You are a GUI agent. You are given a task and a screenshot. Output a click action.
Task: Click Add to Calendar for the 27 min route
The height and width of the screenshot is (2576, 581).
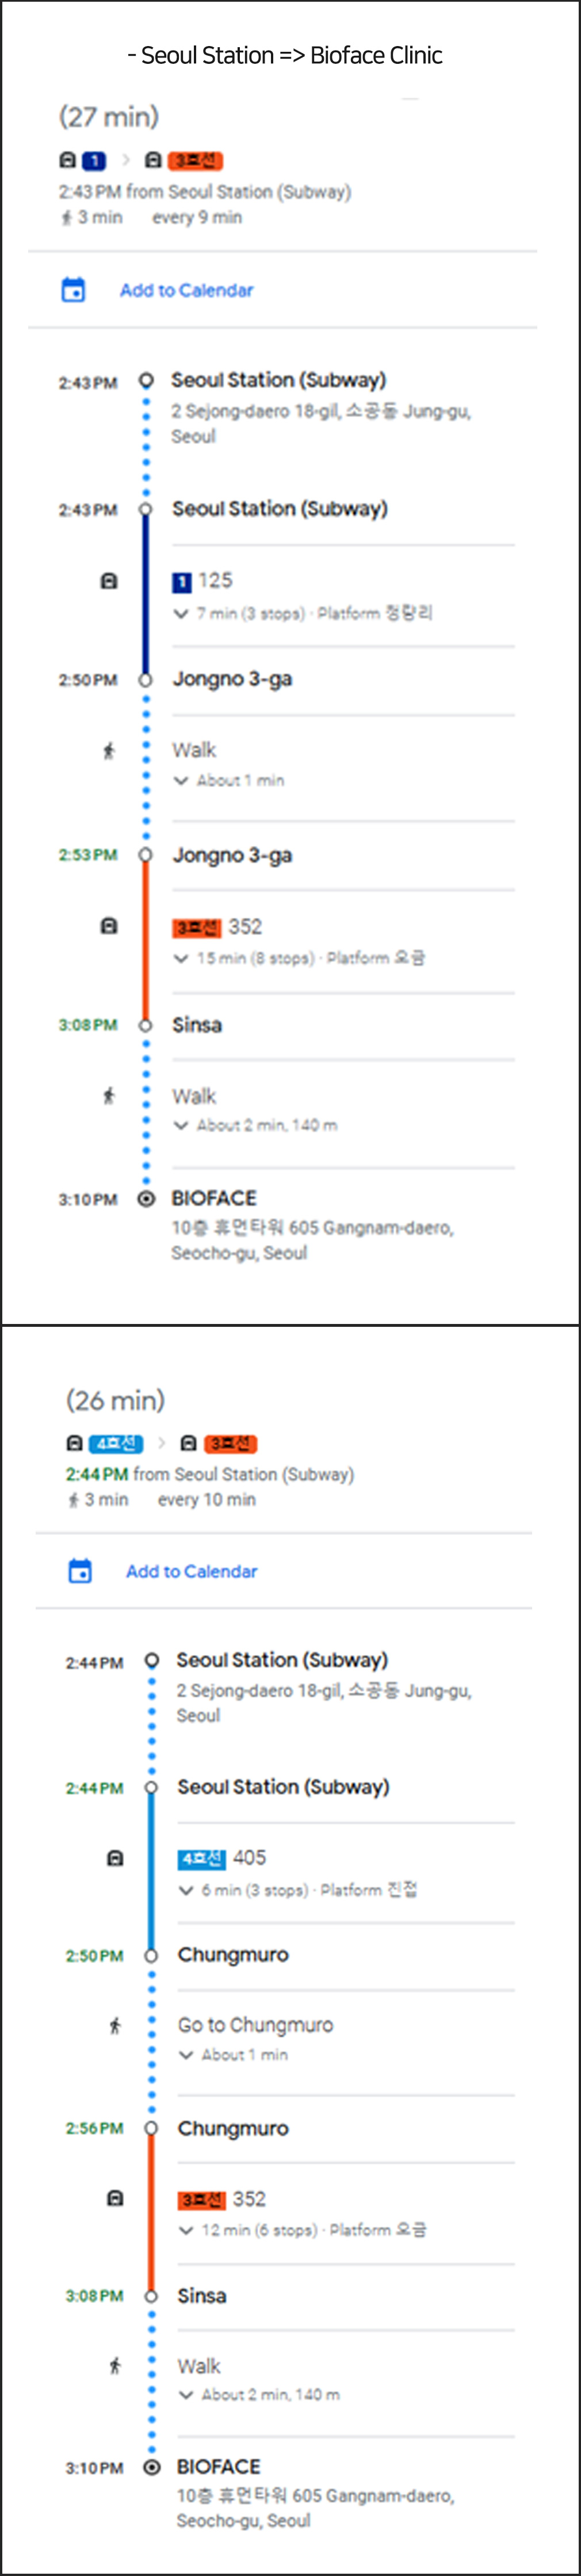[186, 290]
